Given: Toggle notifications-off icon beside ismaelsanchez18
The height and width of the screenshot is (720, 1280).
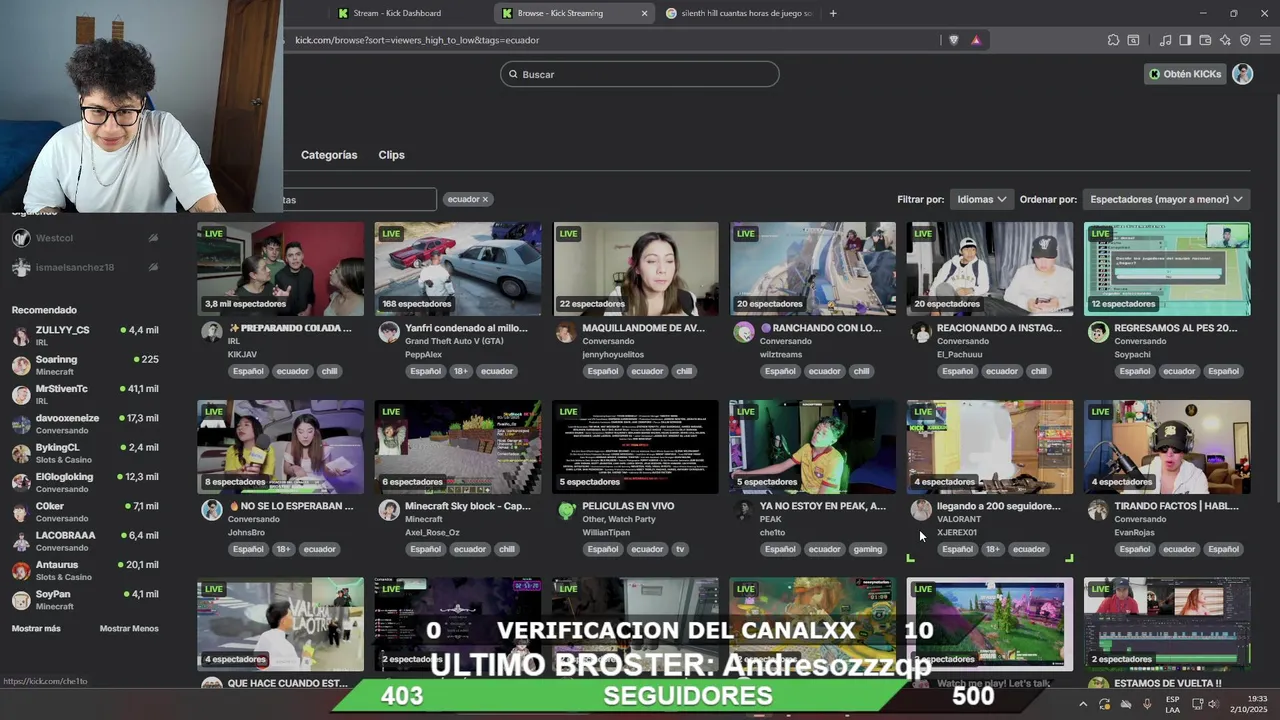Looking at the screenshot, I should pyautogui.click(x=153, y=267).
